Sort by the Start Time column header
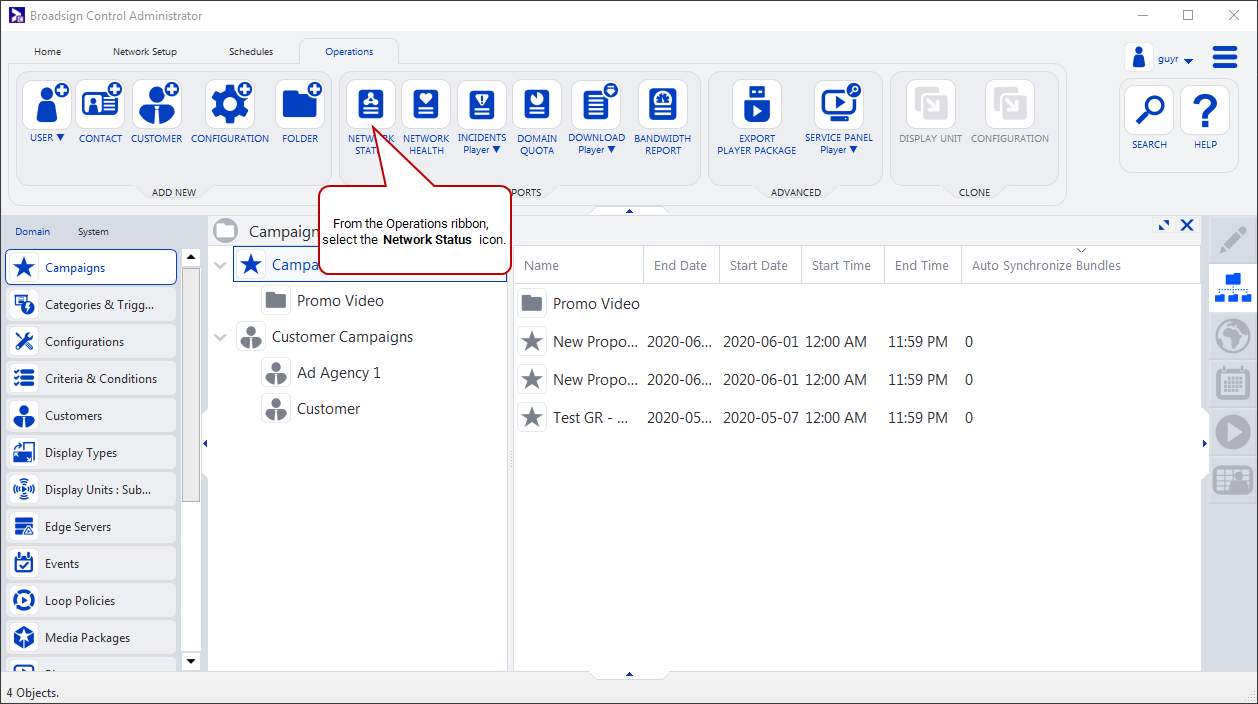 (x=842, y=266)
